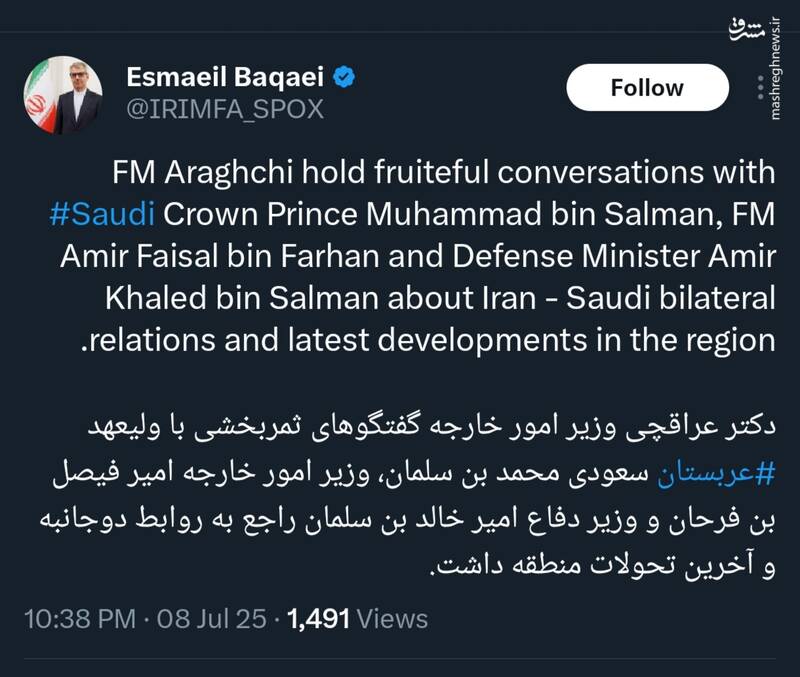Click the Mashregh News Persian logo watermark

tap(747, 27)
